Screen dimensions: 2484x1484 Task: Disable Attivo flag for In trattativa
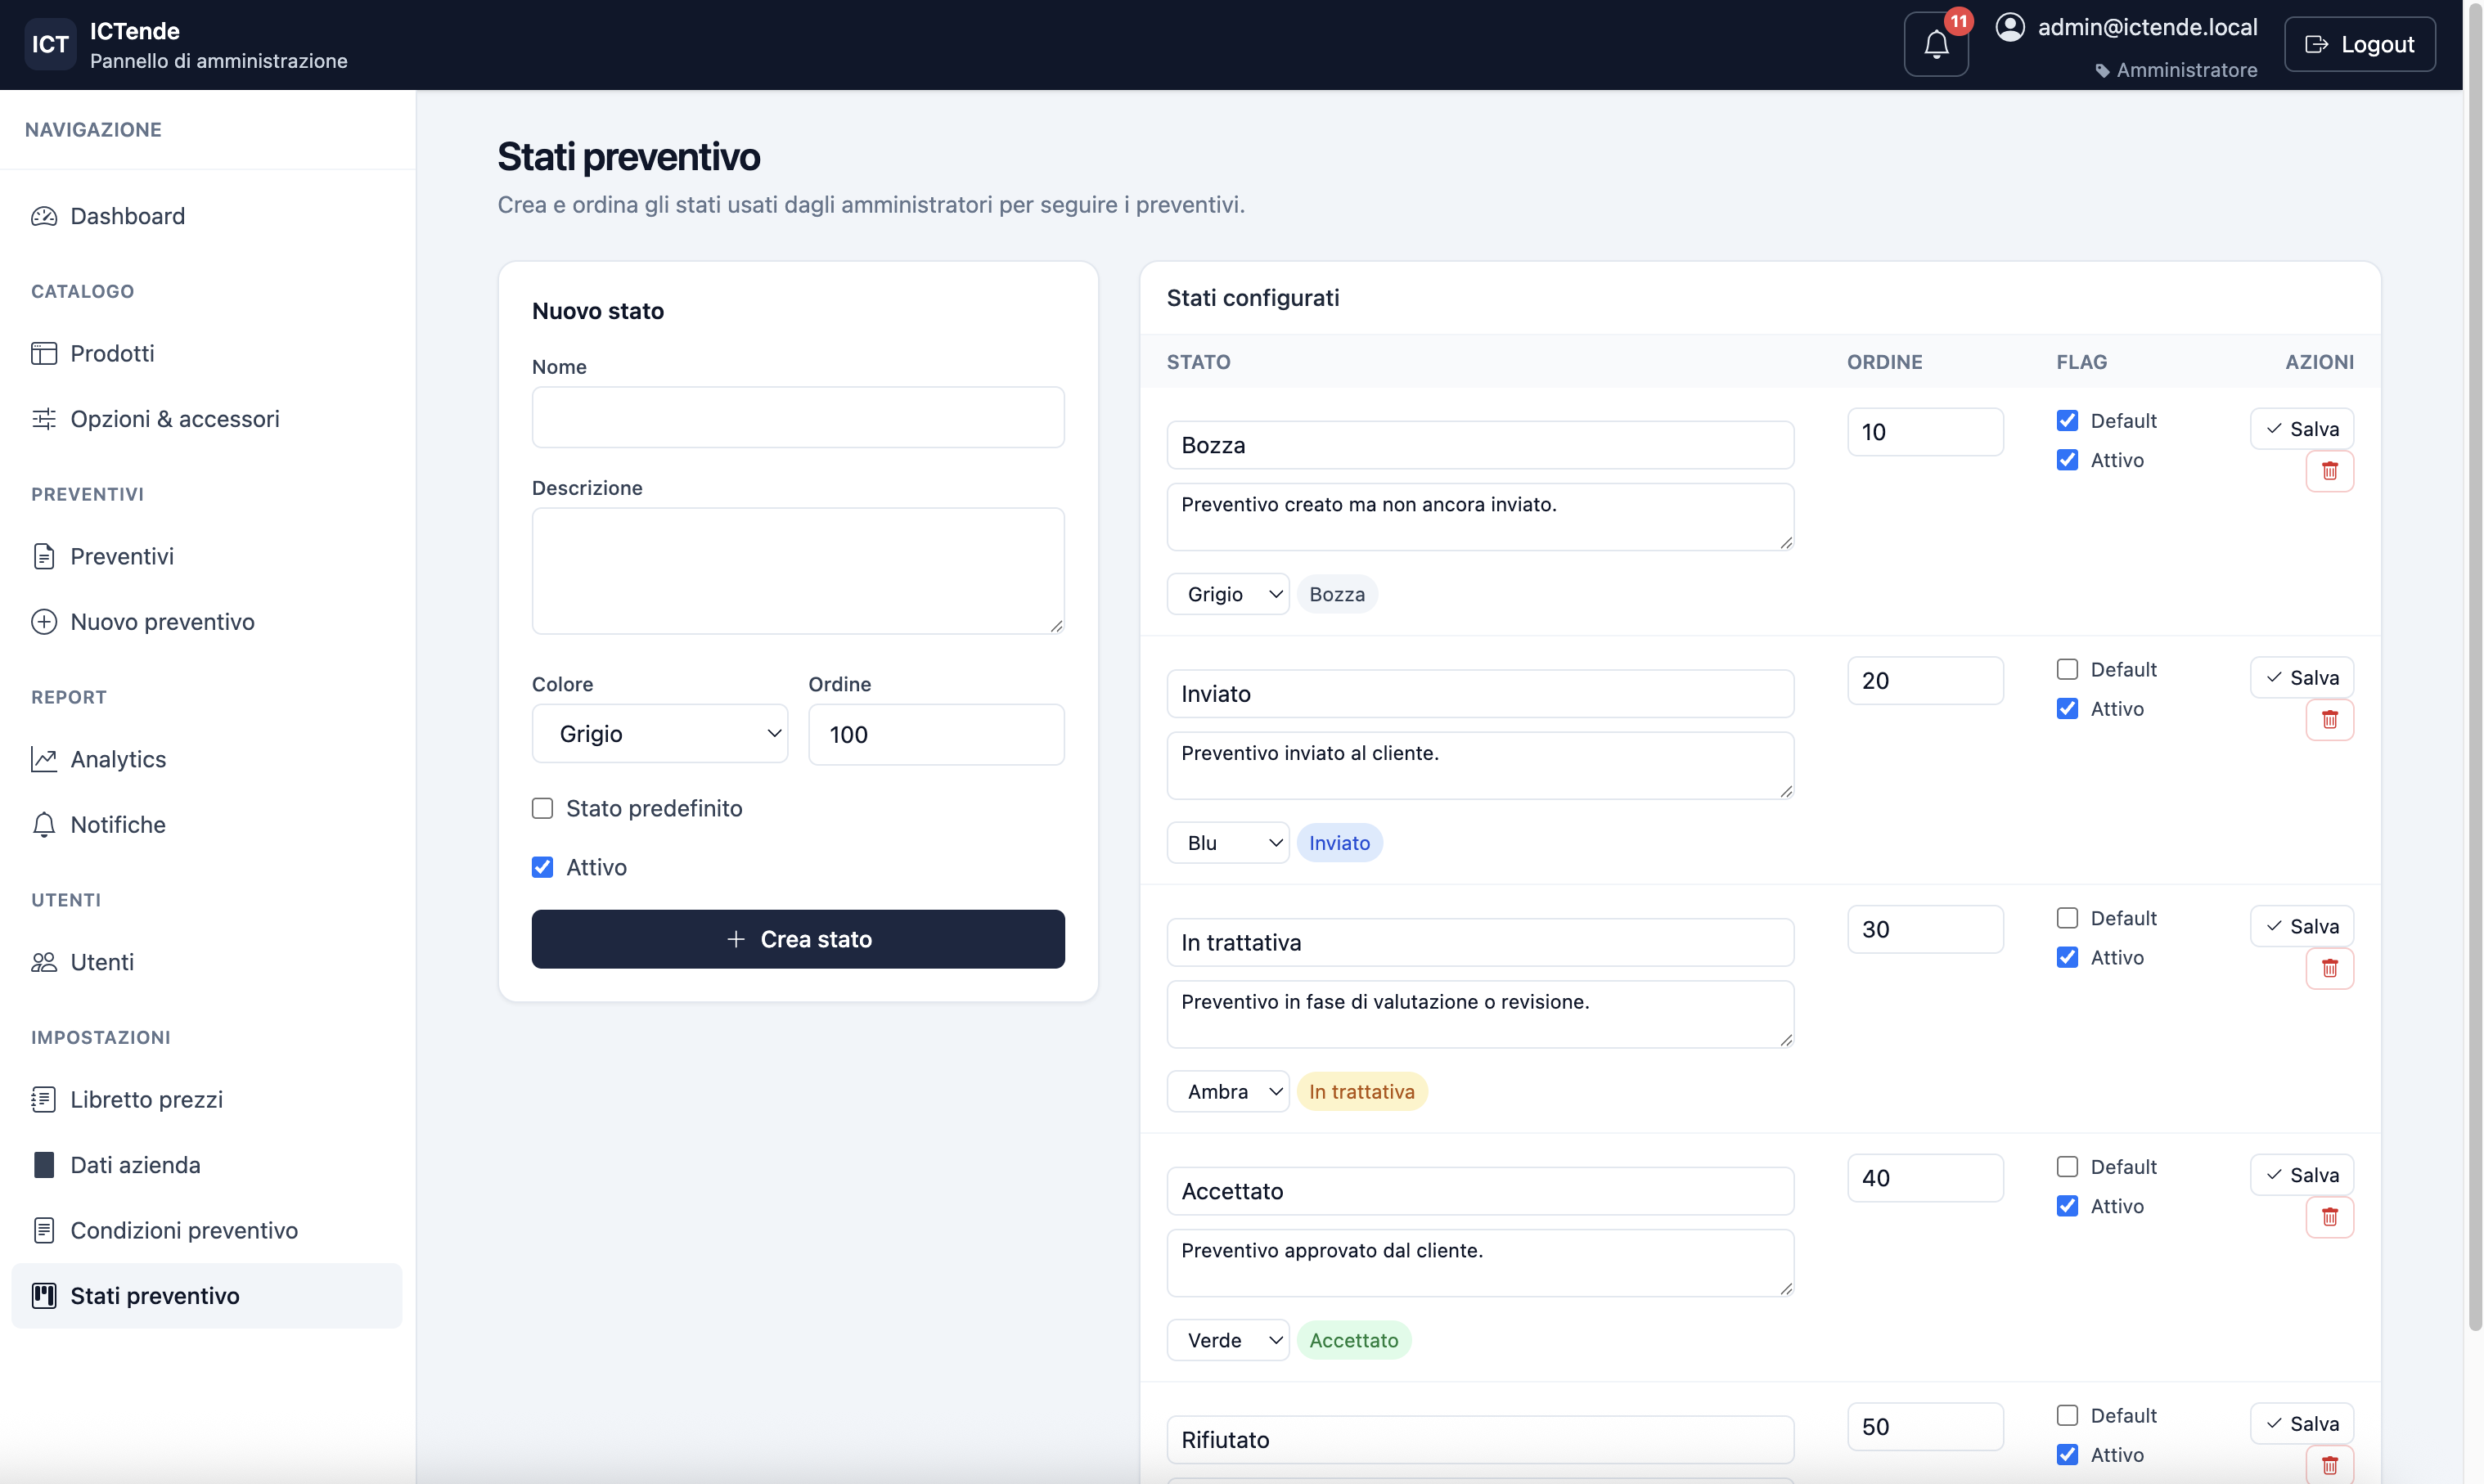[x=2067, y=958]
